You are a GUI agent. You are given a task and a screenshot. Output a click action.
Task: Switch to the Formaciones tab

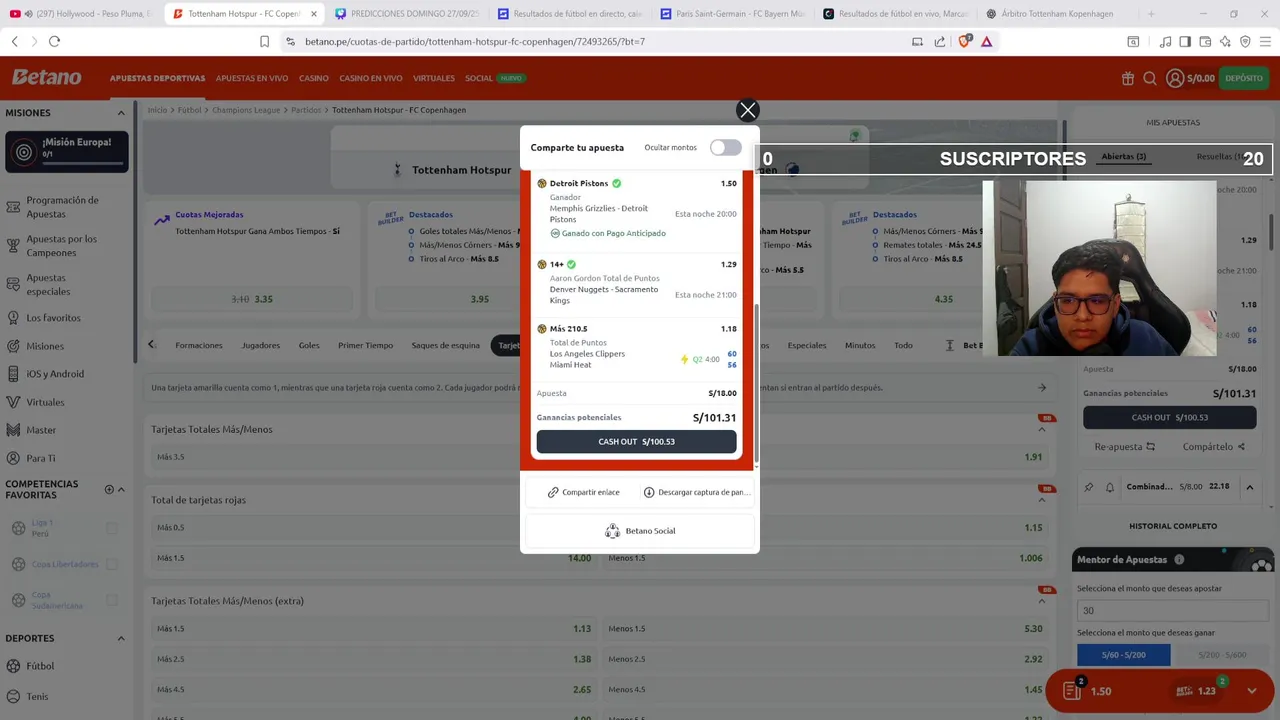pyautogui.click(x=199, y=345)
